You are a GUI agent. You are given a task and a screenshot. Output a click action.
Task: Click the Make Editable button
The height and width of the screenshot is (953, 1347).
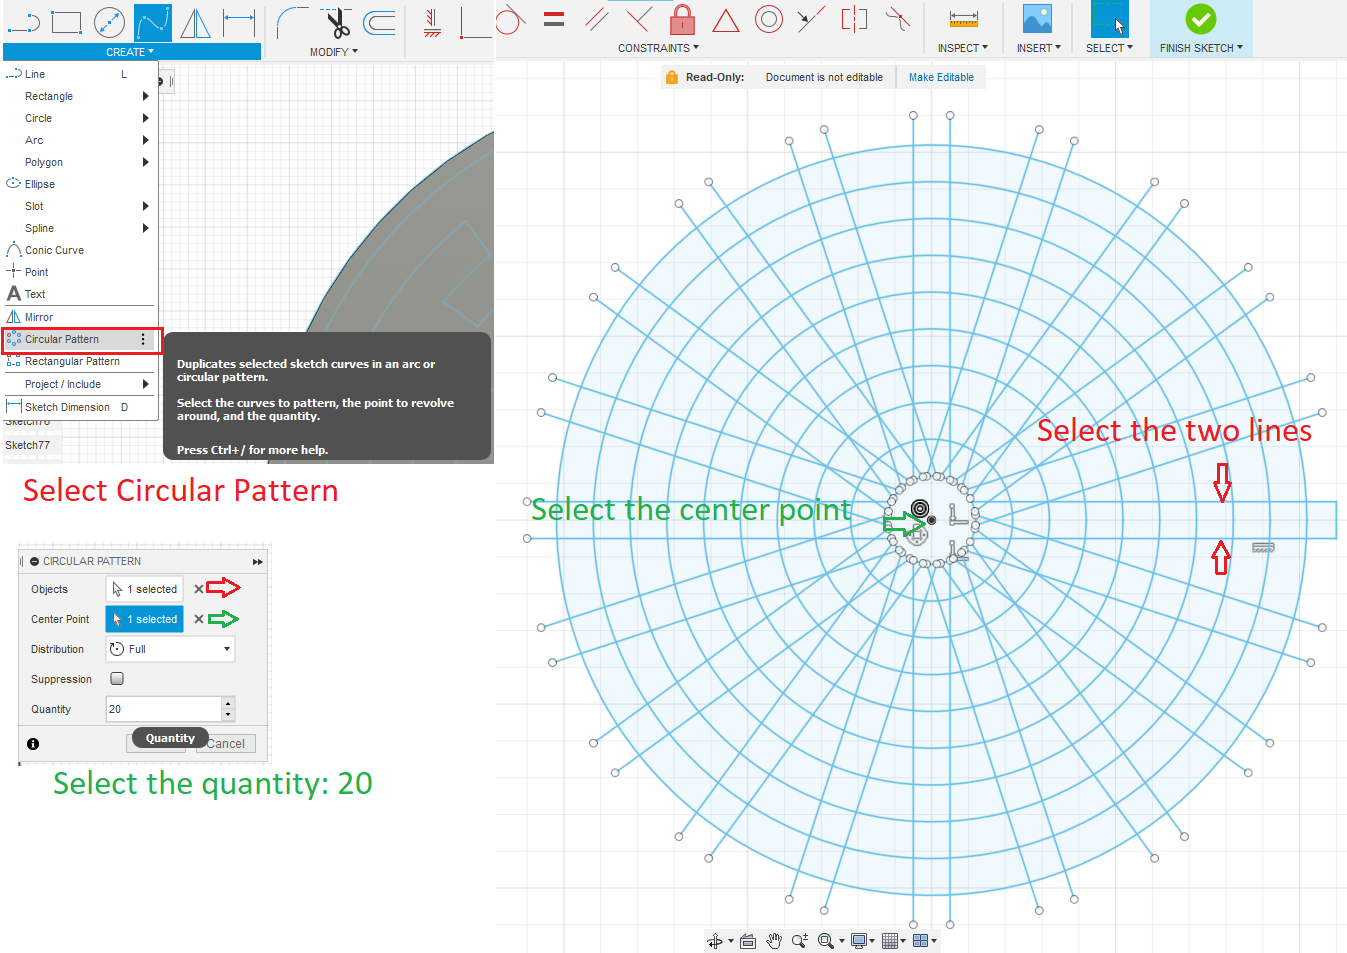pos(940,76)
